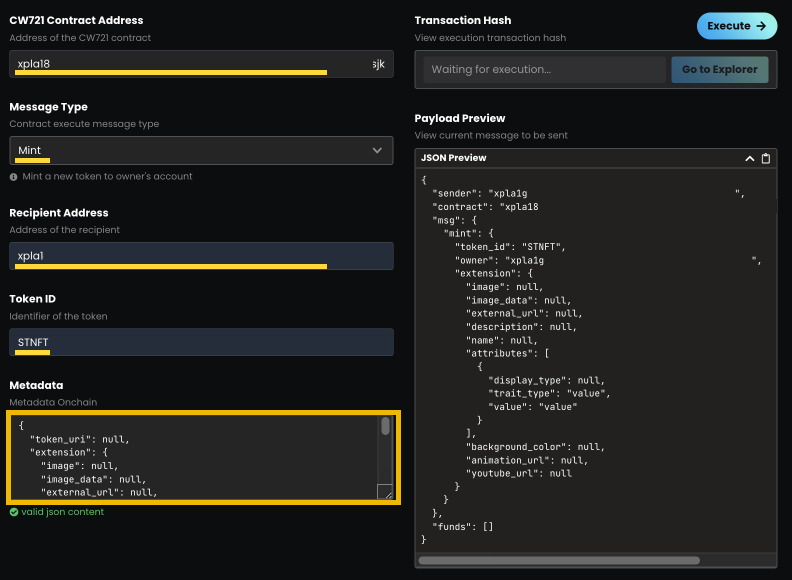This screenshot has height=580, width=792.
Task: Select the Token ID field containing STNFT
Action: (200, 342)
